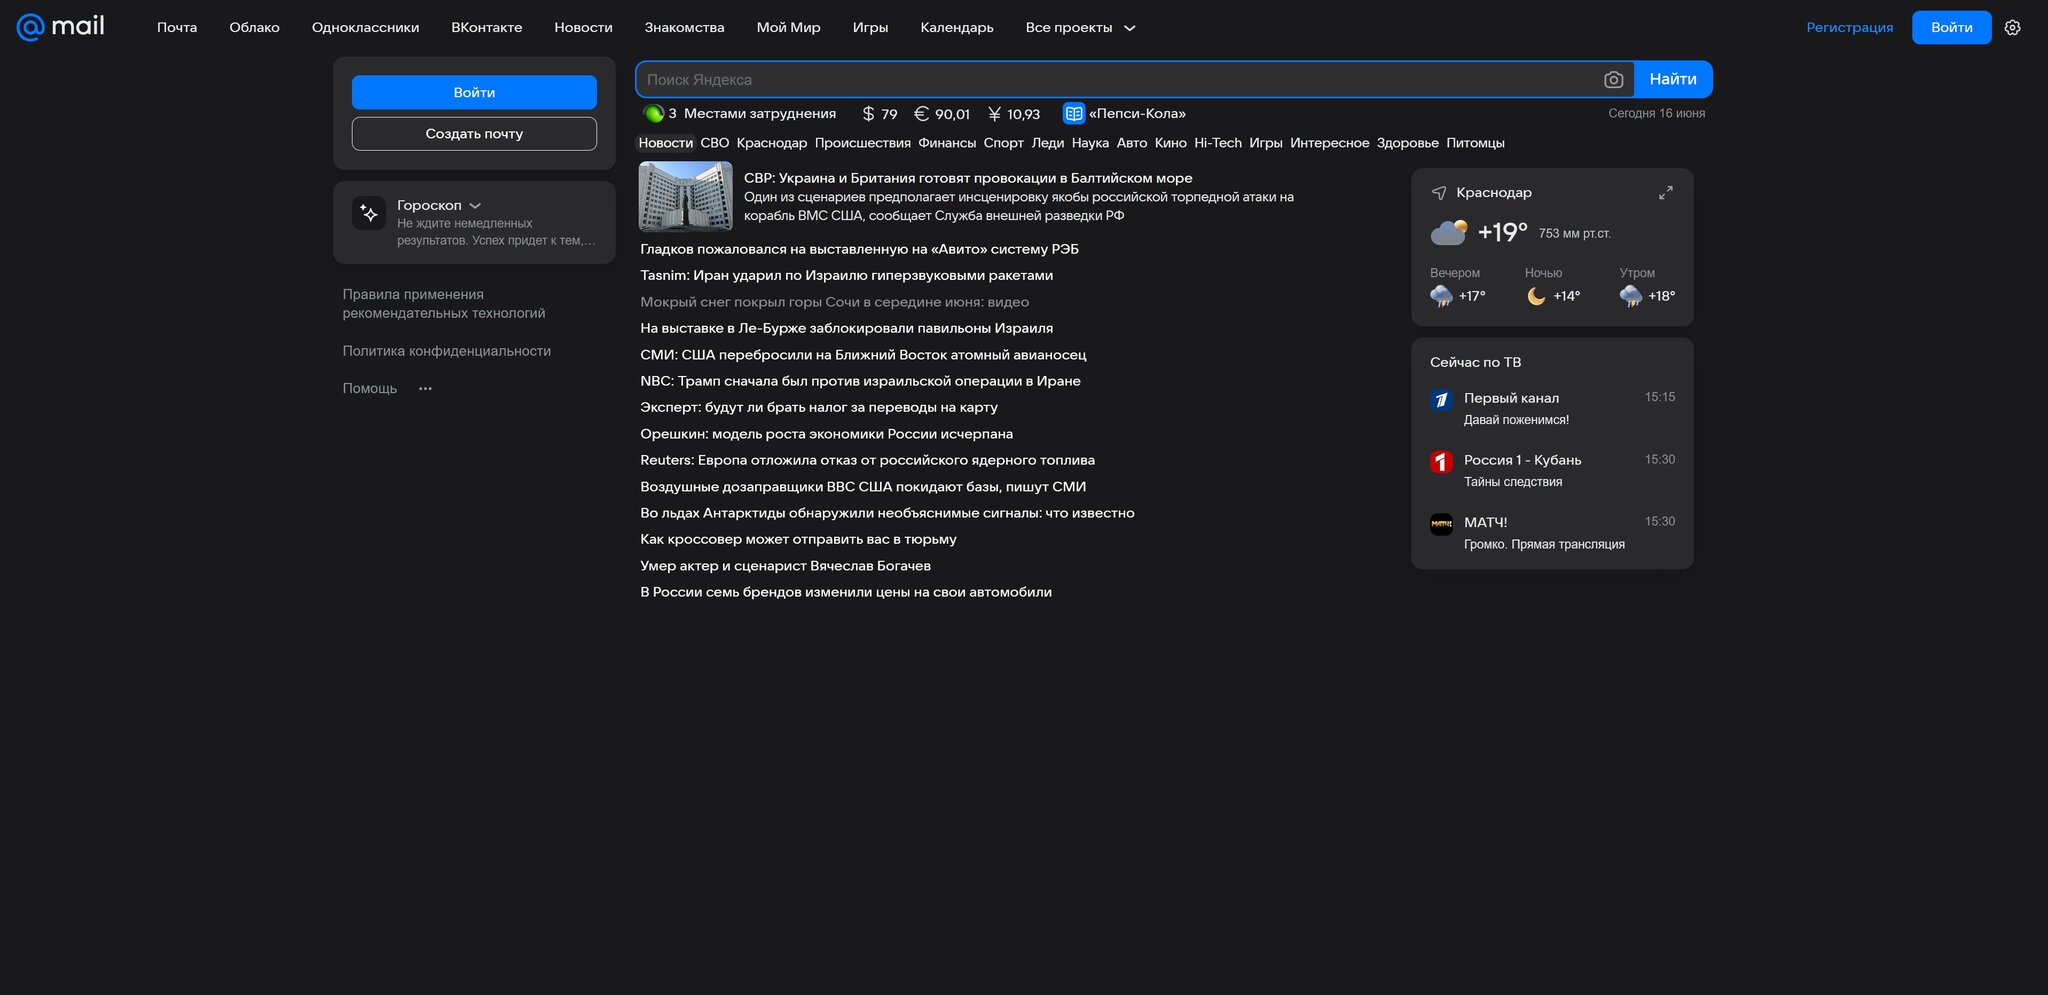Image resolution: width=2048 pixels, height=995 pixels.
Task: Click the location arrow icon near Краснодар
Action: click(x=1439, y=193)
